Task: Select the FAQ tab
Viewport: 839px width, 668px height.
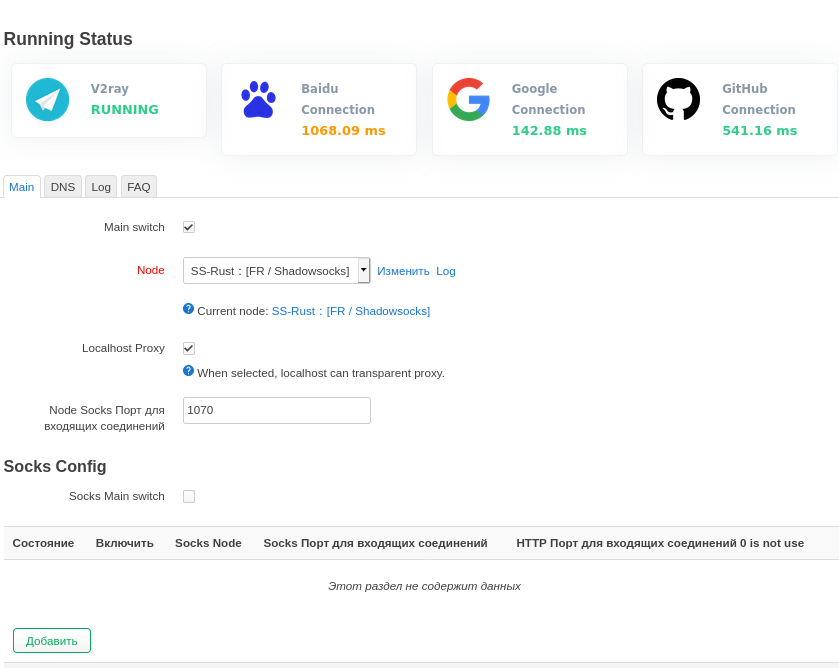Action: [139, 187]
